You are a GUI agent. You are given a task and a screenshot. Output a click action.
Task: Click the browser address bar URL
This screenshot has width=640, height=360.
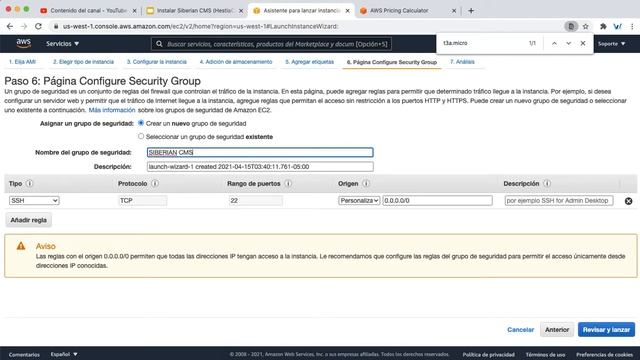[x=200, y=26]
